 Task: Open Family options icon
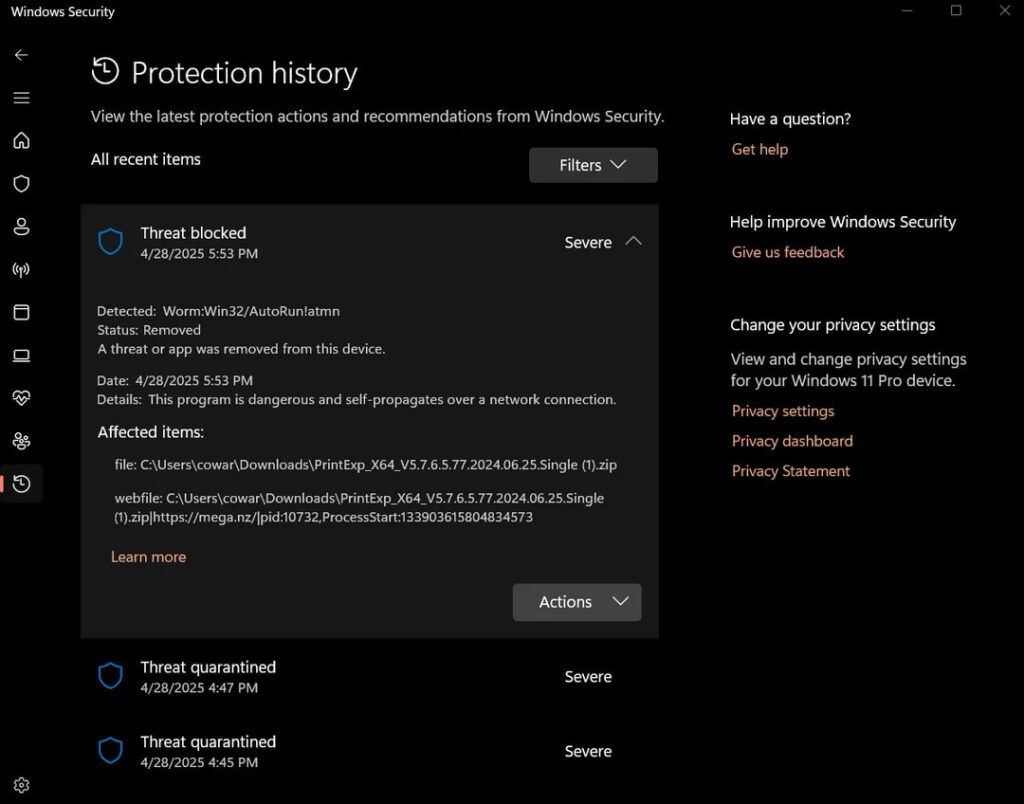click(x=21, y=441)
